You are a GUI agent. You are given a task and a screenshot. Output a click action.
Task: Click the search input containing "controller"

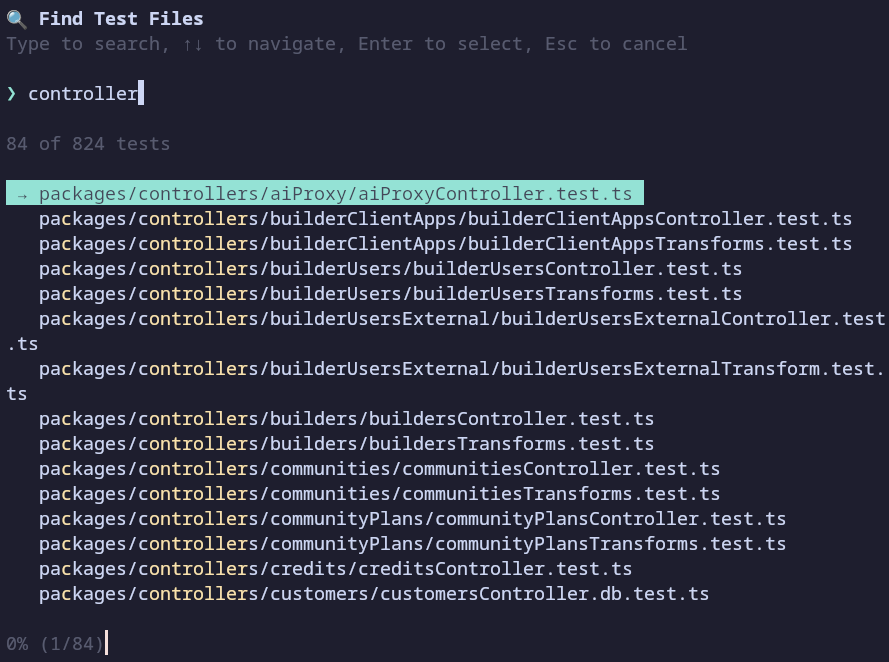tap(84, 94)
